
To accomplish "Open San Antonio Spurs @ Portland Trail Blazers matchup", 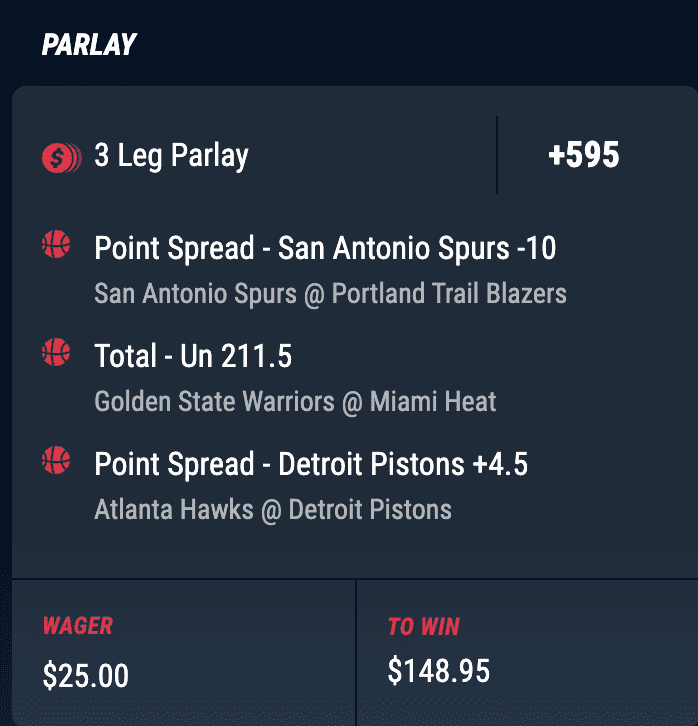I will (x=330, y=294).
